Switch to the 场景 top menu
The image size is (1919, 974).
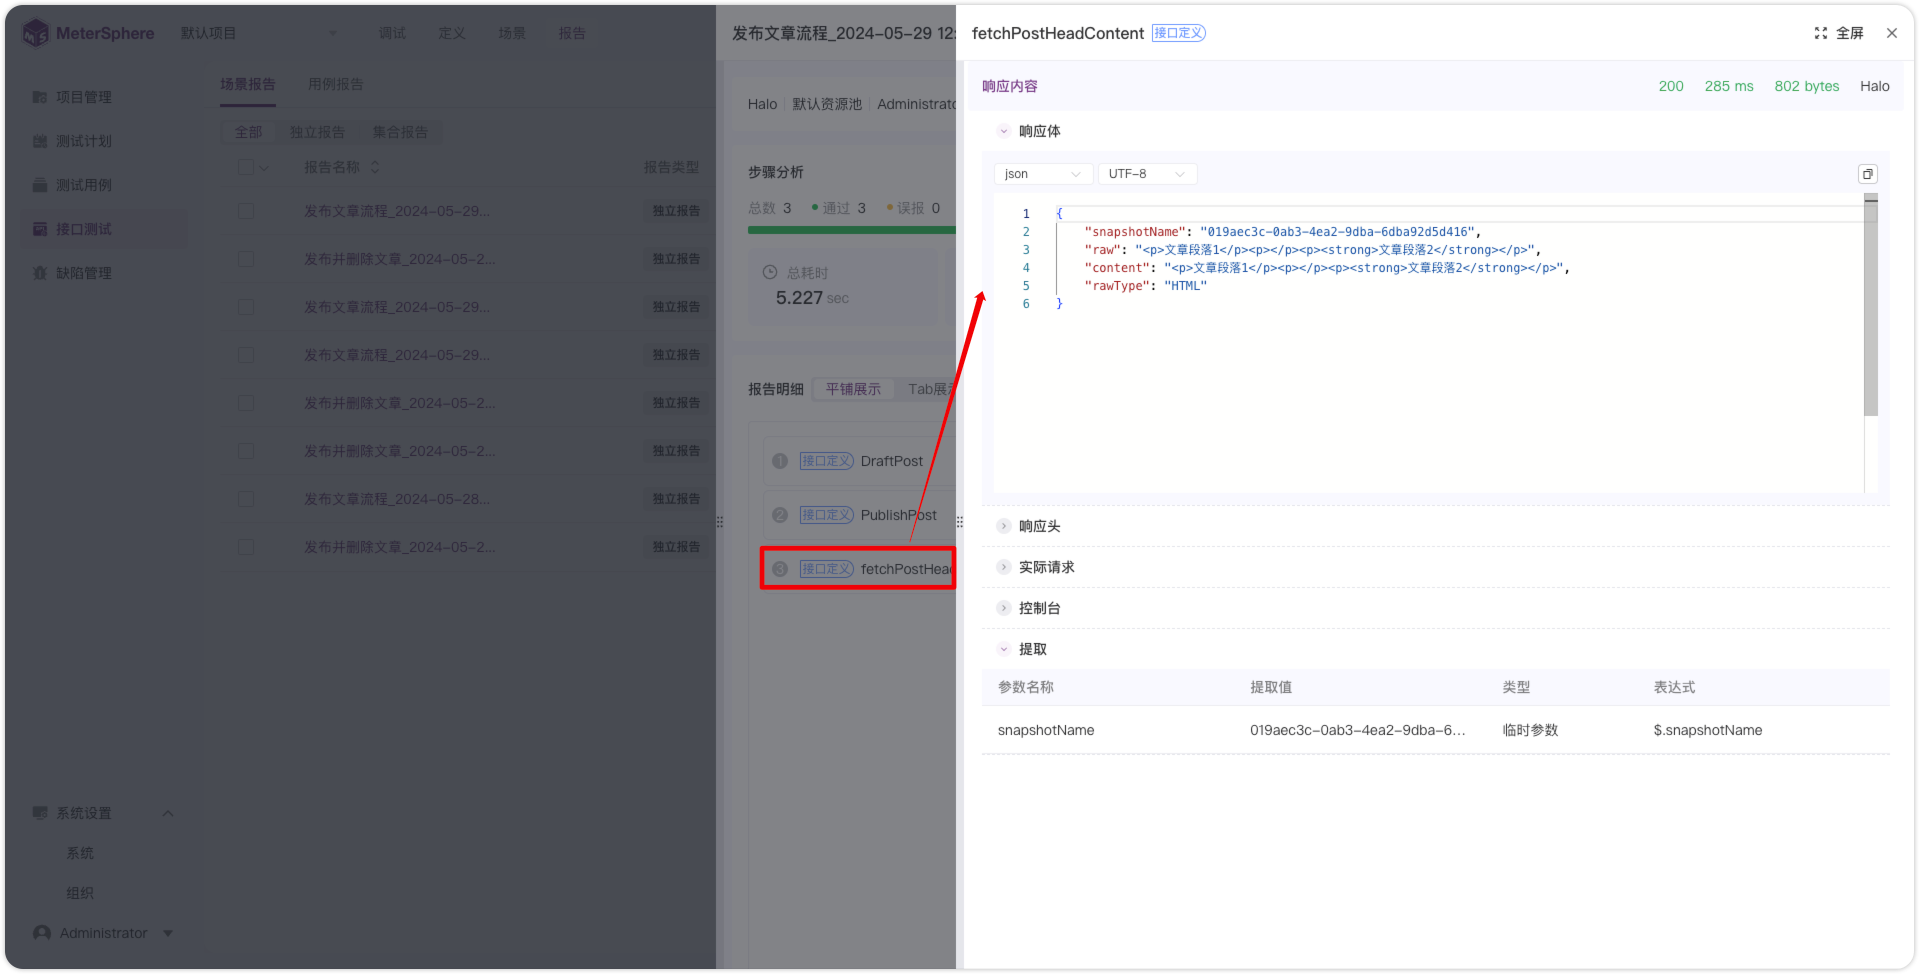512,33
